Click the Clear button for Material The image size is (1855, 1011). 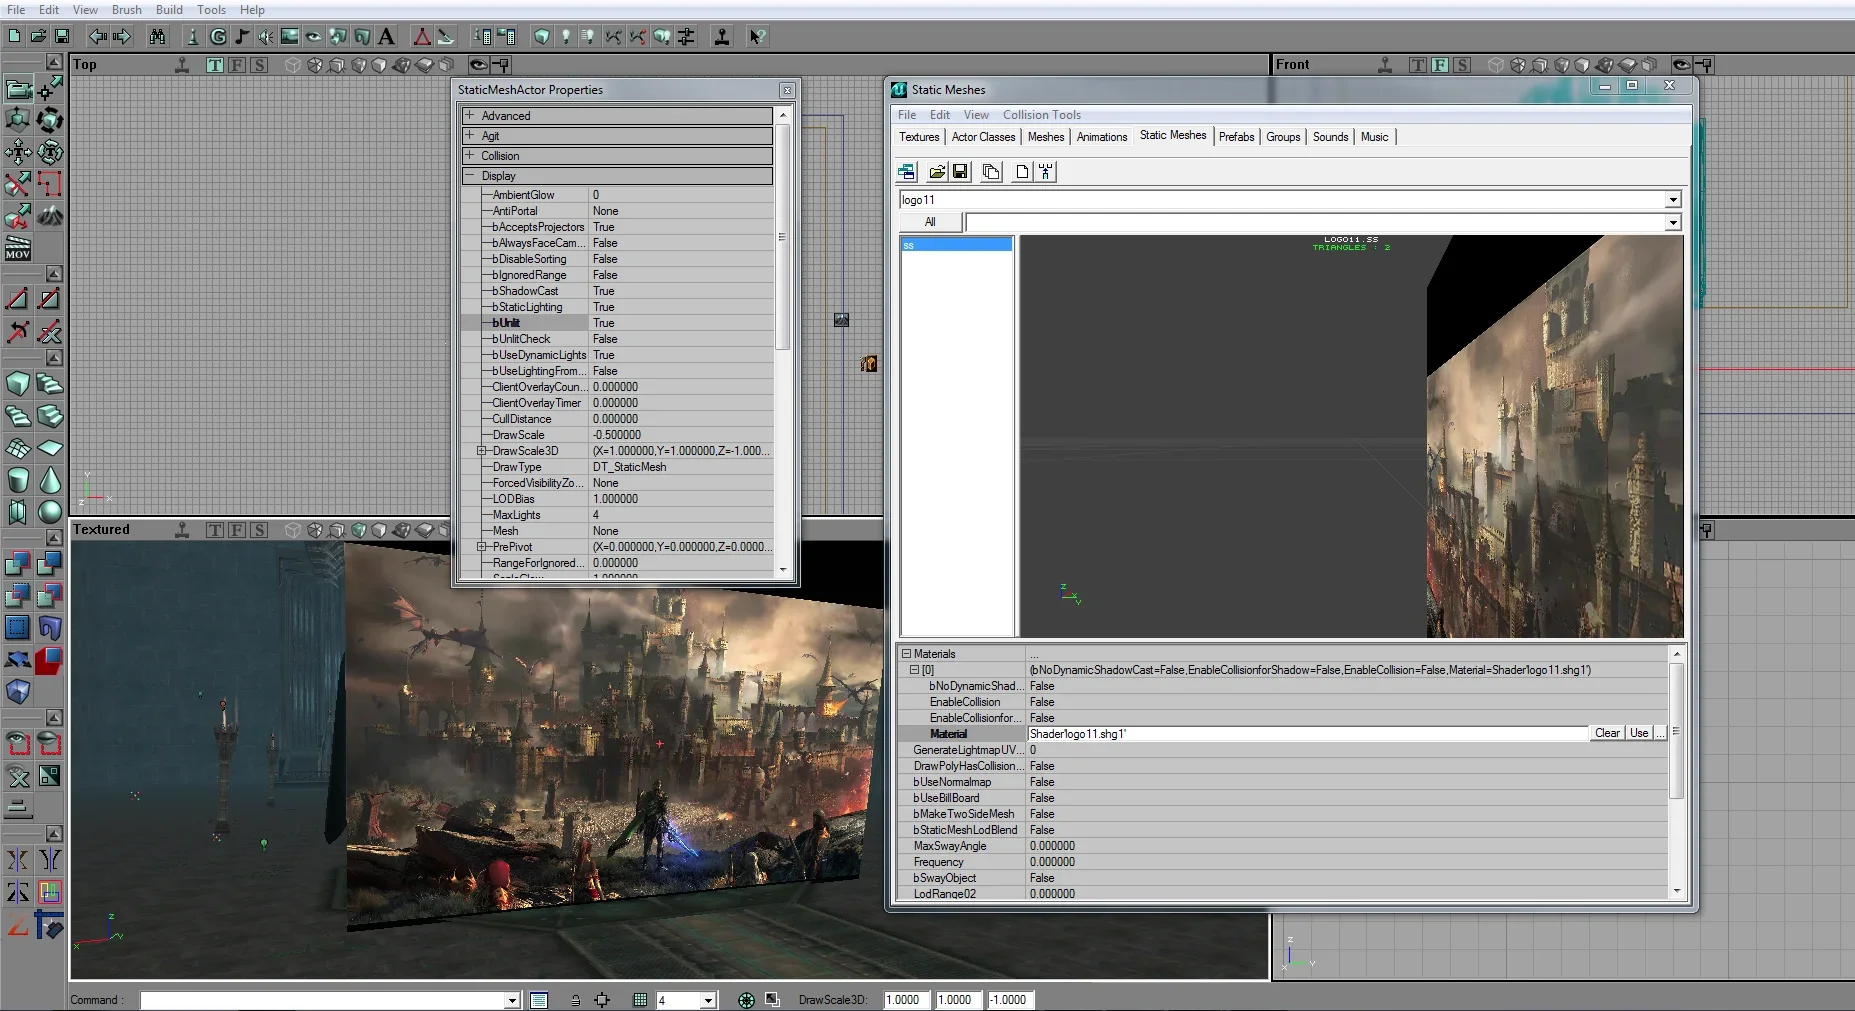[1606, 733]
